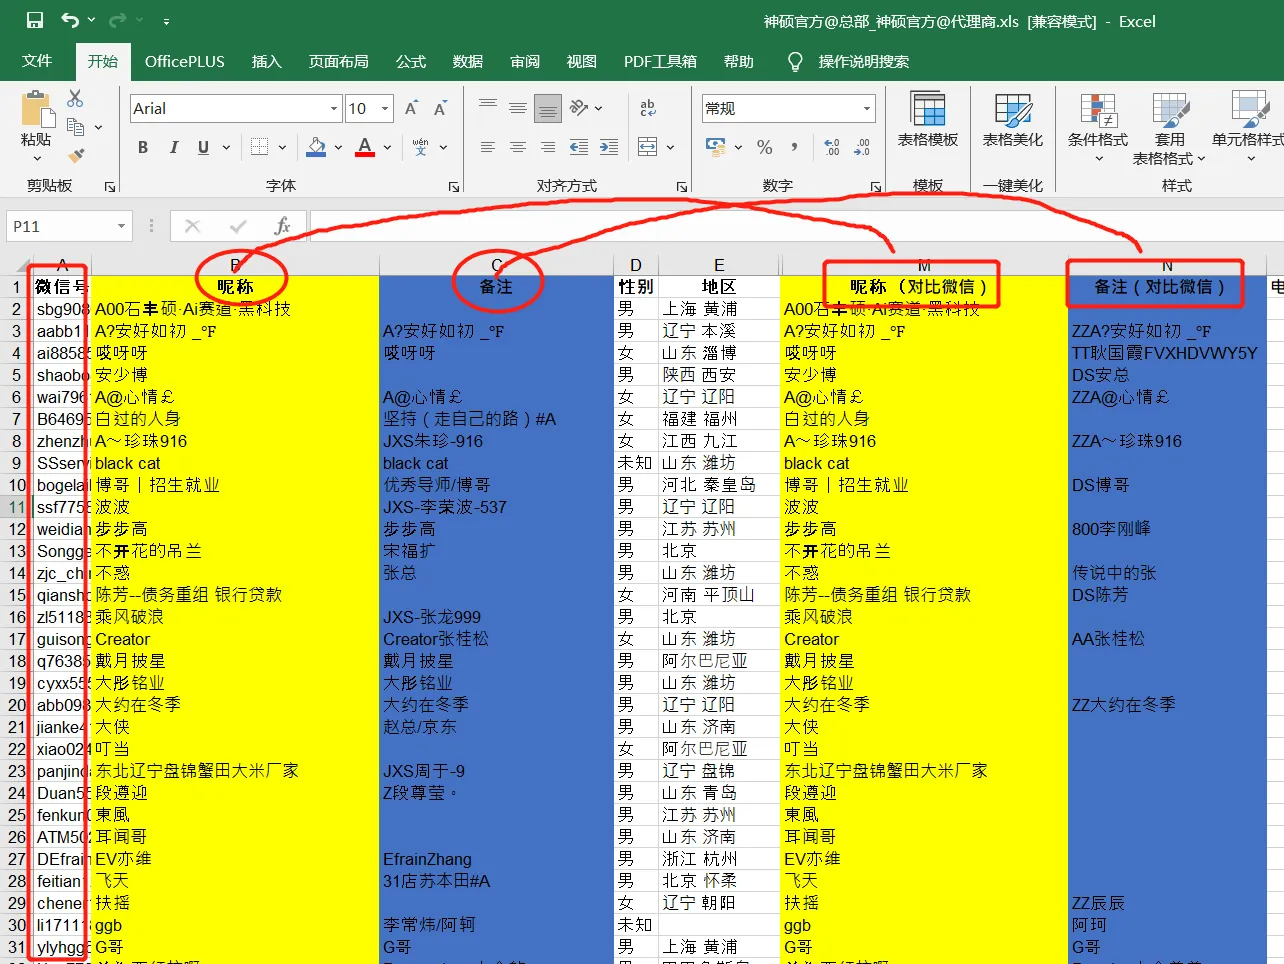The image size is (1284, 964).
Task: Click the center horizontally icon
Action: 518,147
